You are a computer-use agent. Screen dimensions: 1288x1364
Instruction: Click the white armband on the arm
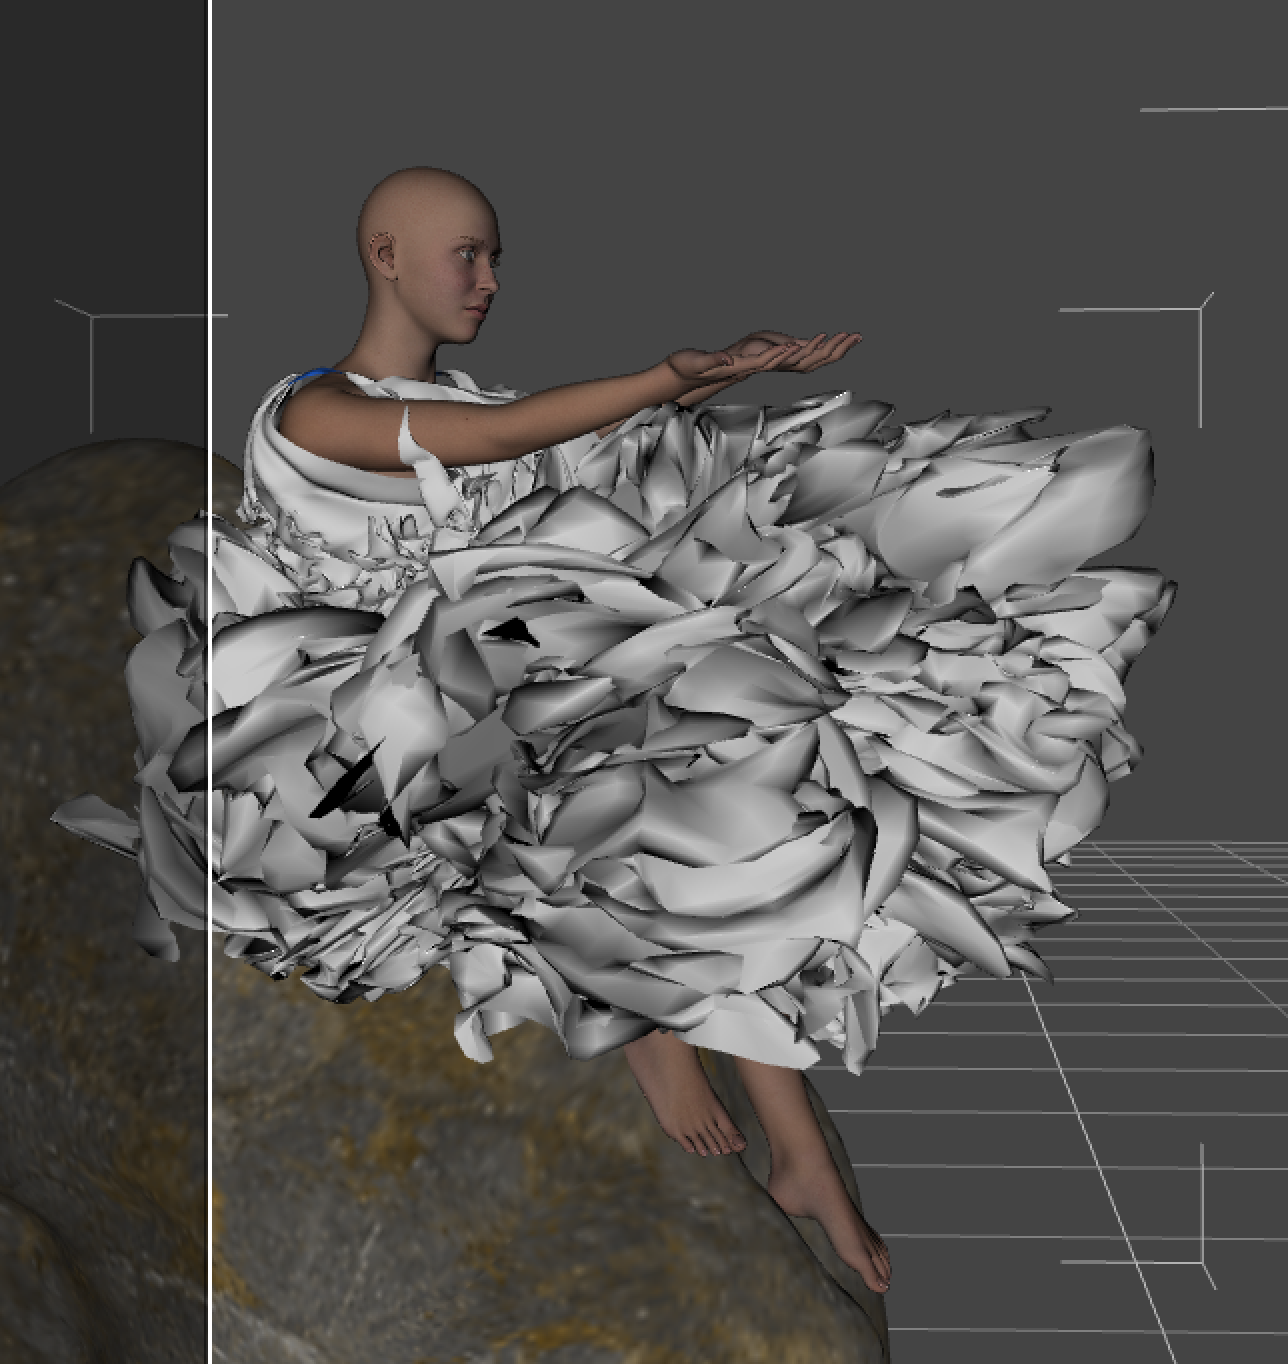pos(414,441)
